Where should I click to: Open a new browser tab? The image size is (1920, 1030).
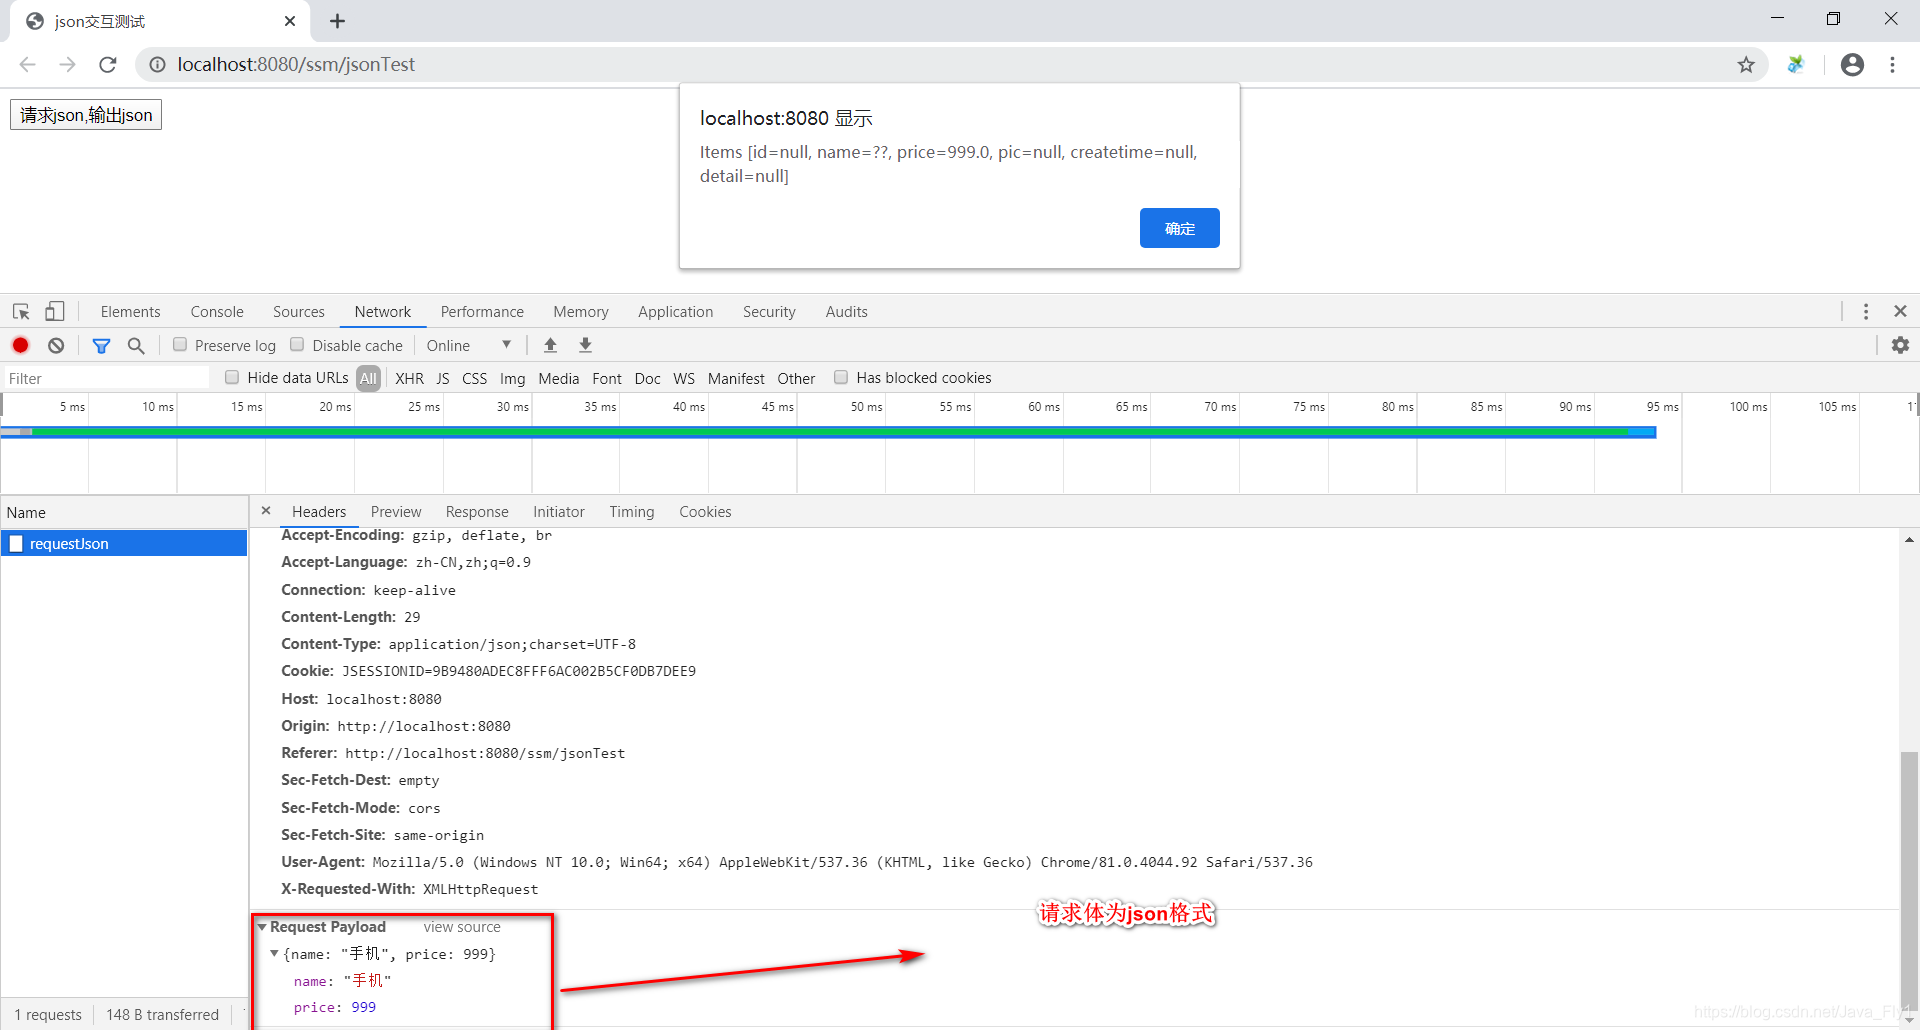pos(338,21)
